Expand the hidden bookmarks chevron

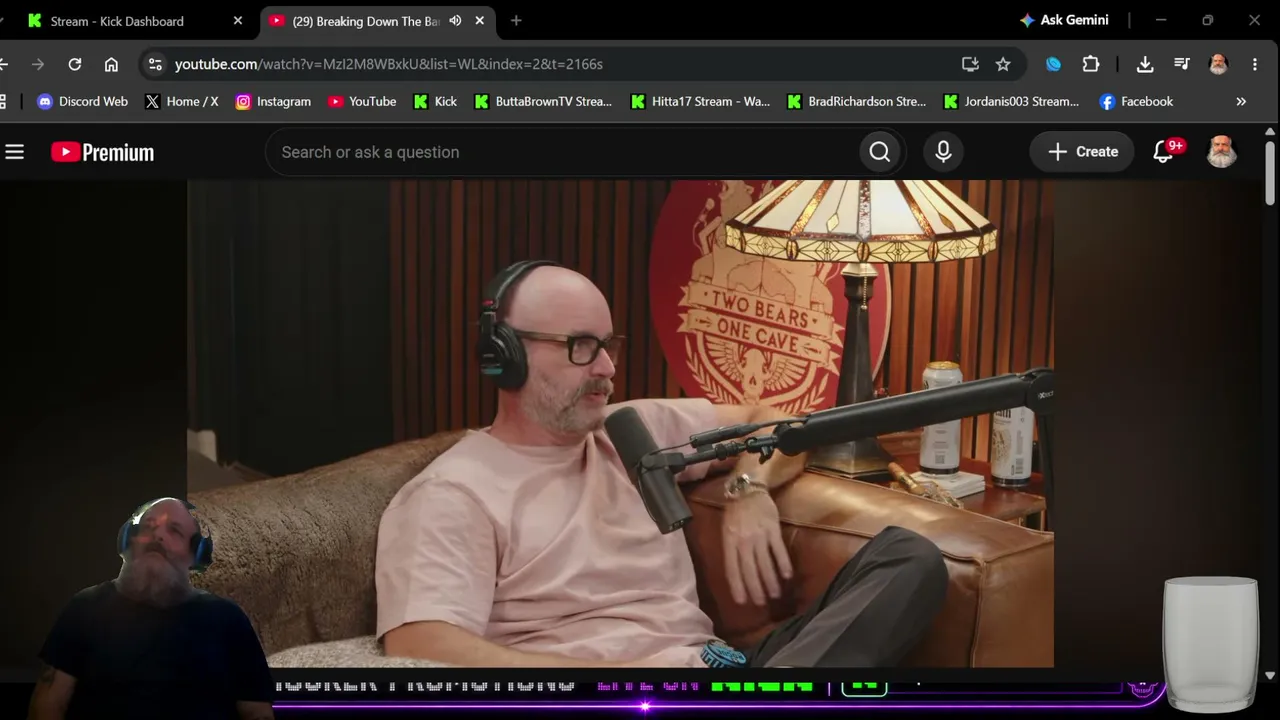1241,101
